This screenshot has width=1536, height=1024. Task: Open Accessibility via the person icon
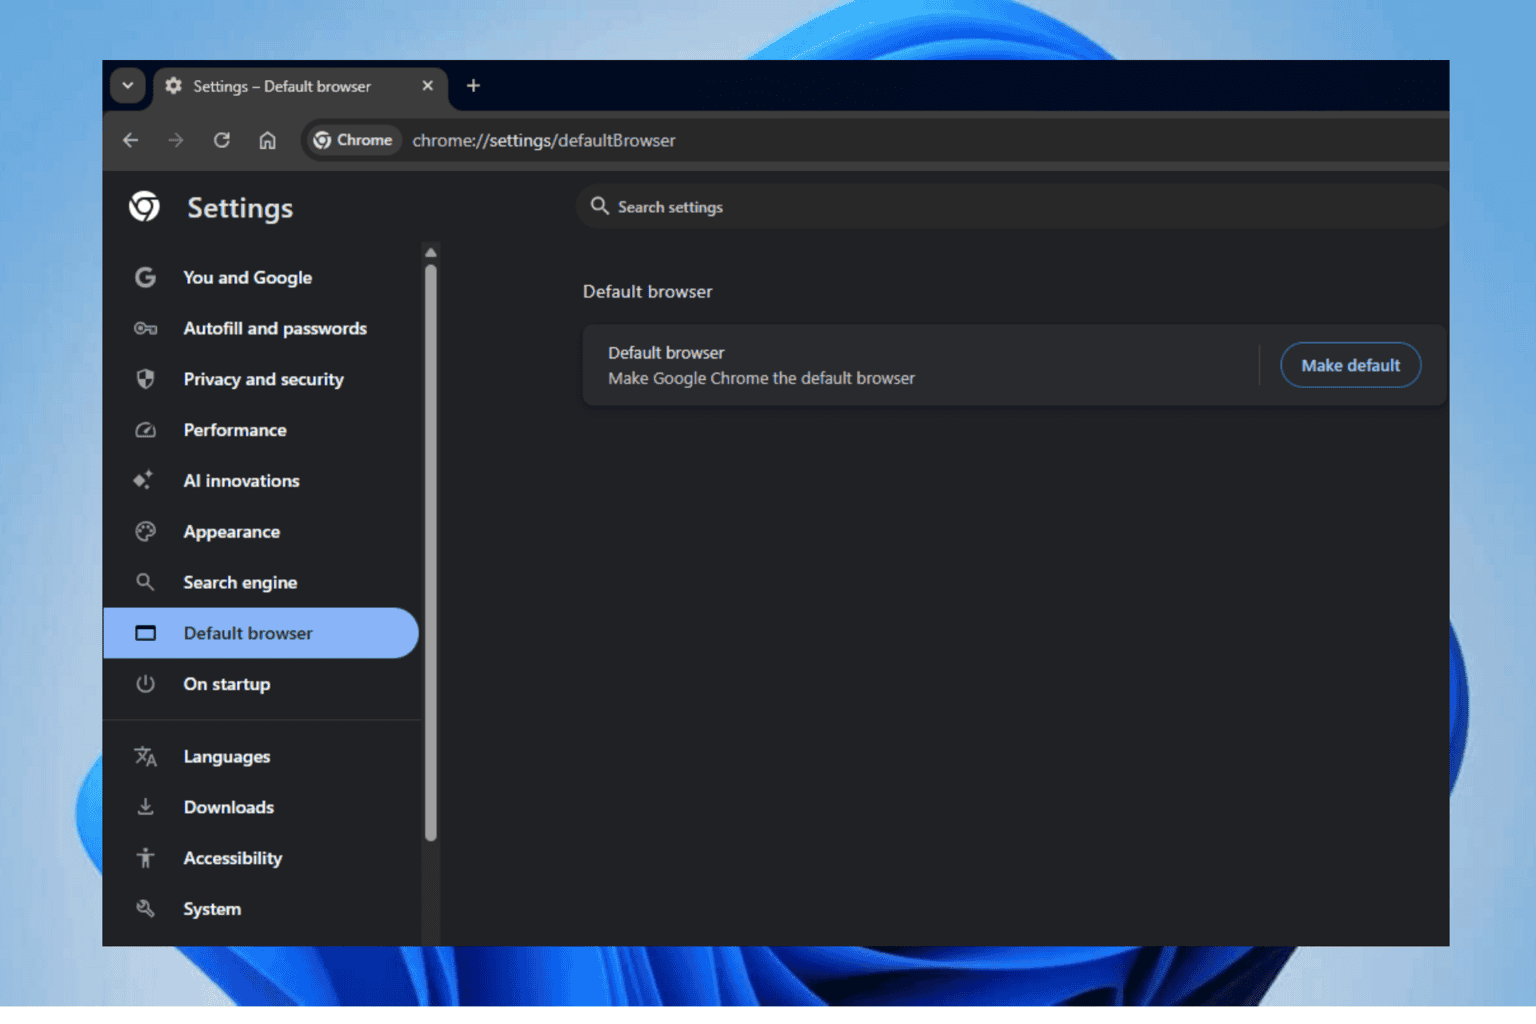click(145, 858)
